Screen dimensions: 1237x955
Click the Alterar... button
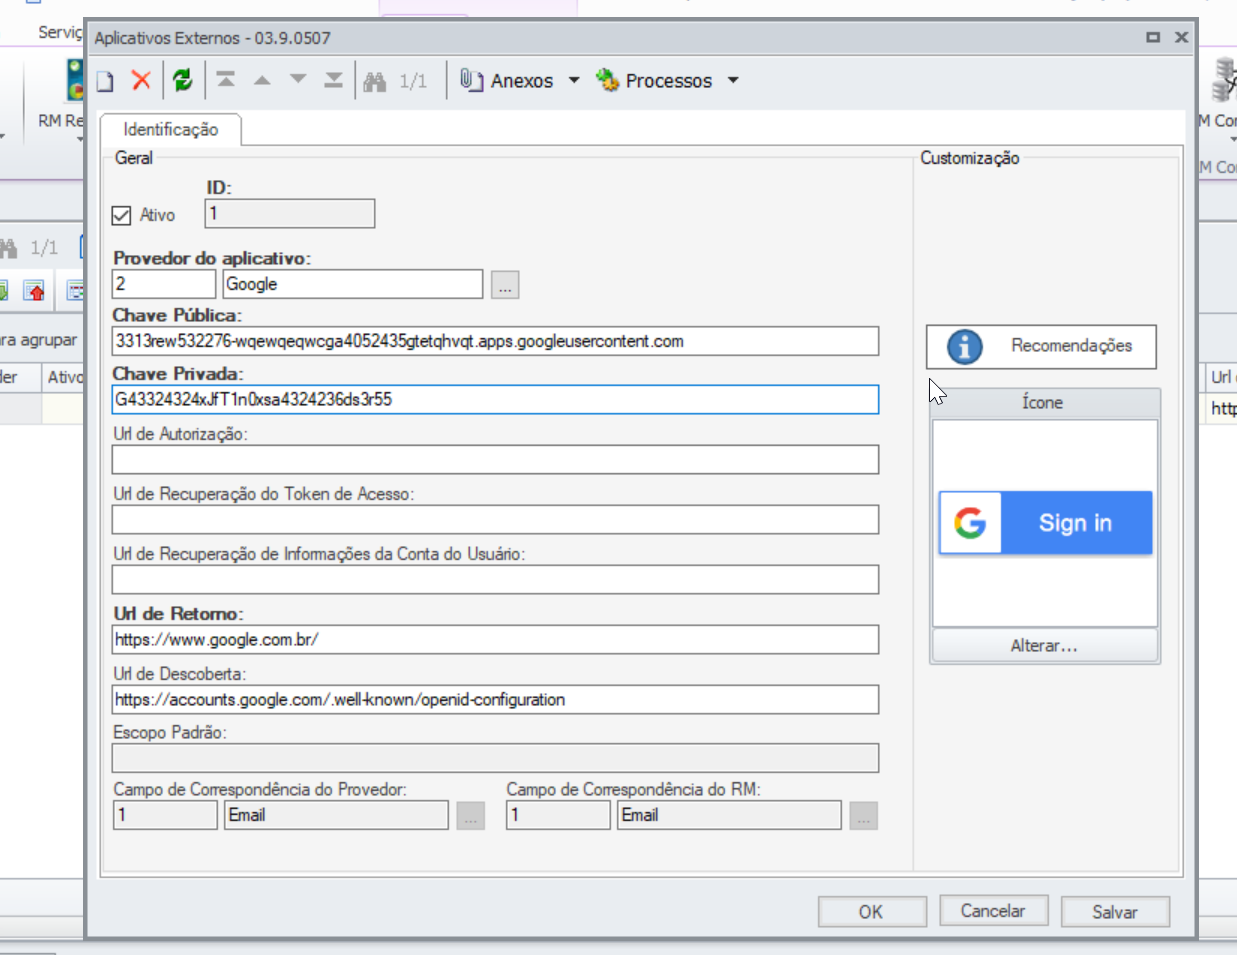tap(1044, 645)
